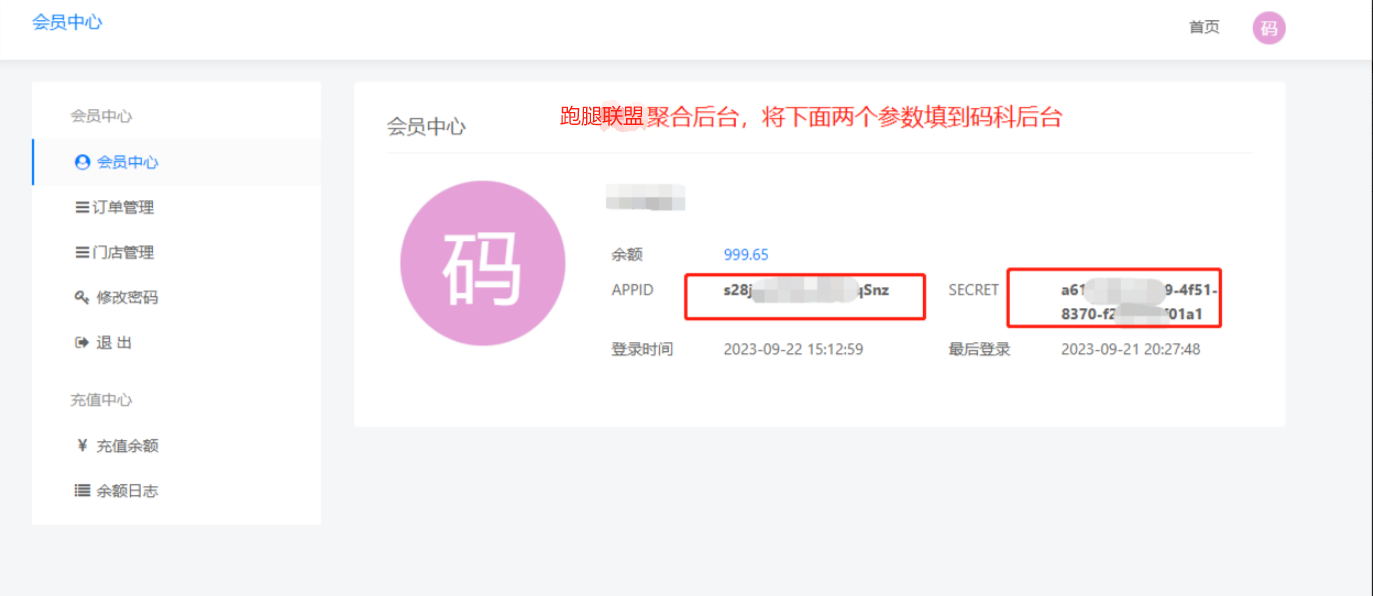Click the list icon beside 门店管理
1373x596 pixels.
tap(82, 253)
